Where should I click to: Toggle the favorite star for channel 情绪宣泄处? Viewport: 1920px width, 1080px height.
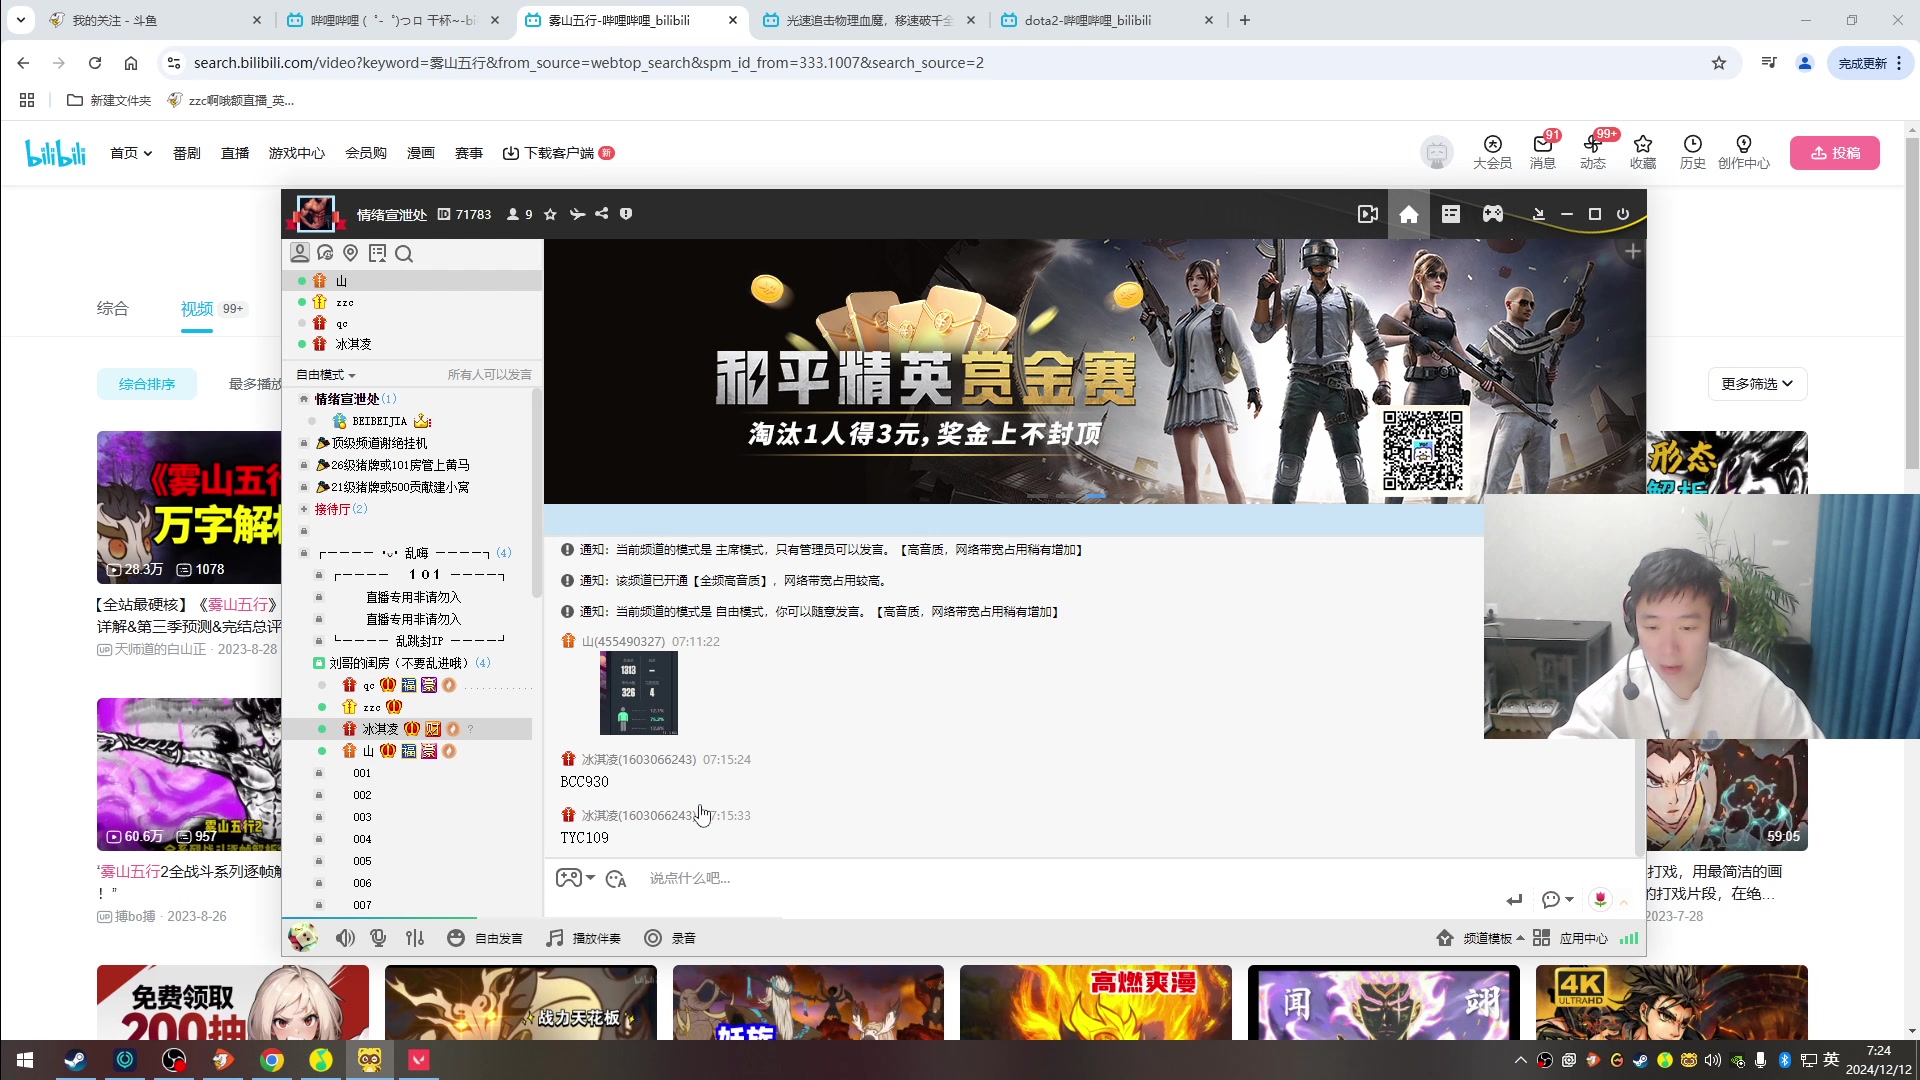(550, 214)
